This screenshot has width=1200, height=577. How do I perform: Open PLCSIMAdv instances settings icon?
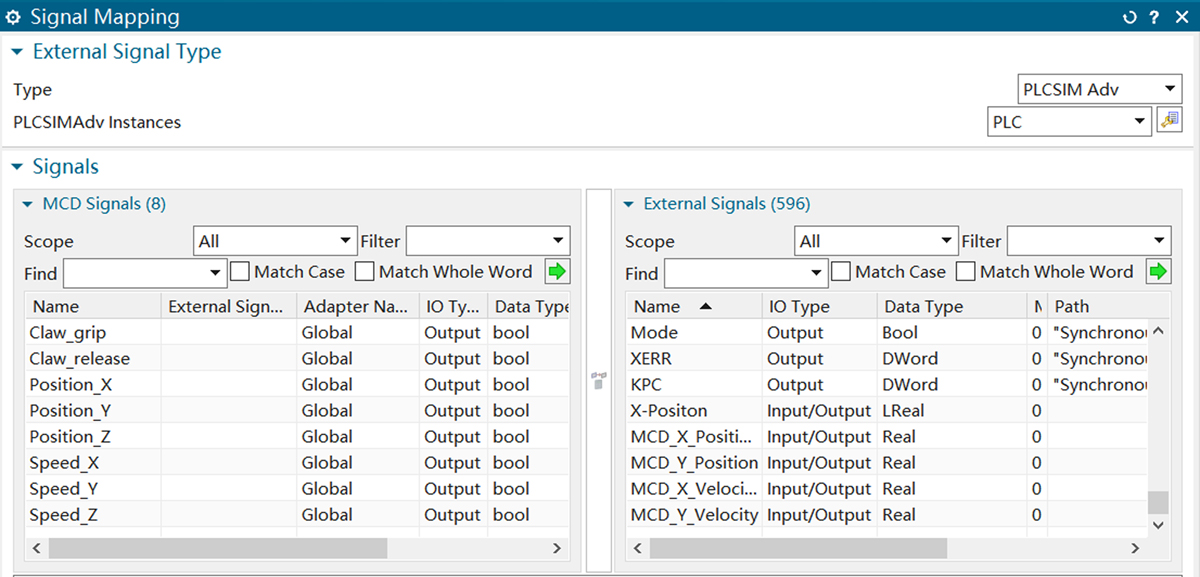pyautogui.click(x=1168, y=121)
